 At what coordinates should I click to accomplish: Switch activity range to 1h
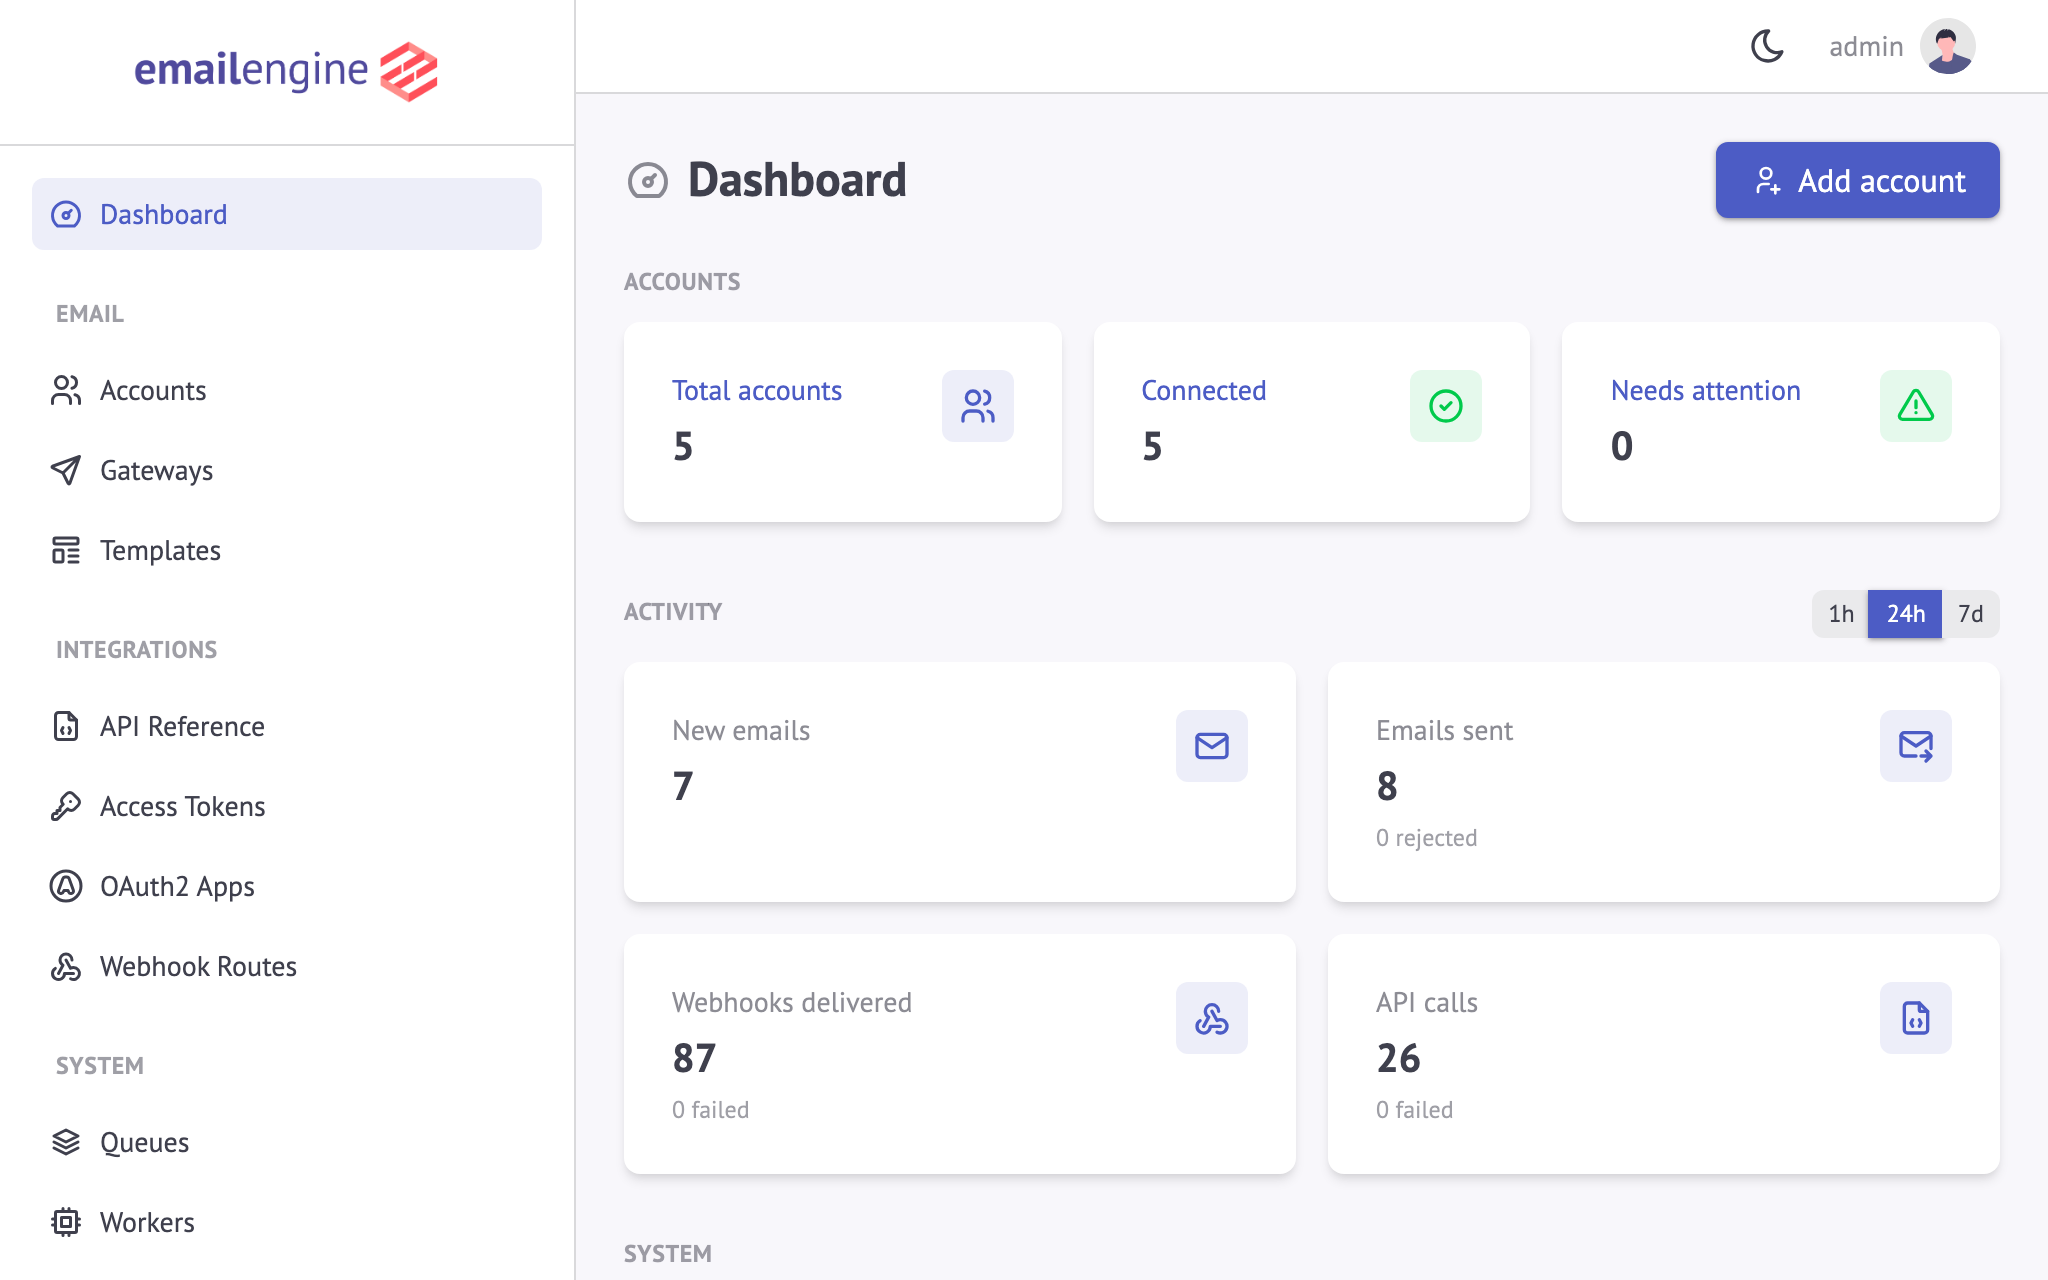coord(1840,613)
